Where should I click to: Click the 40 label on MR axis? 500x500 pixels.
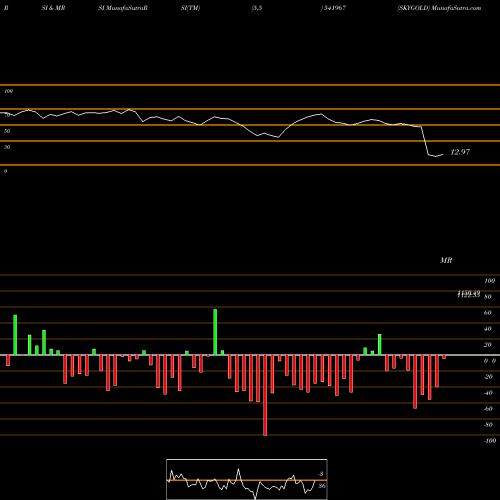487,329
